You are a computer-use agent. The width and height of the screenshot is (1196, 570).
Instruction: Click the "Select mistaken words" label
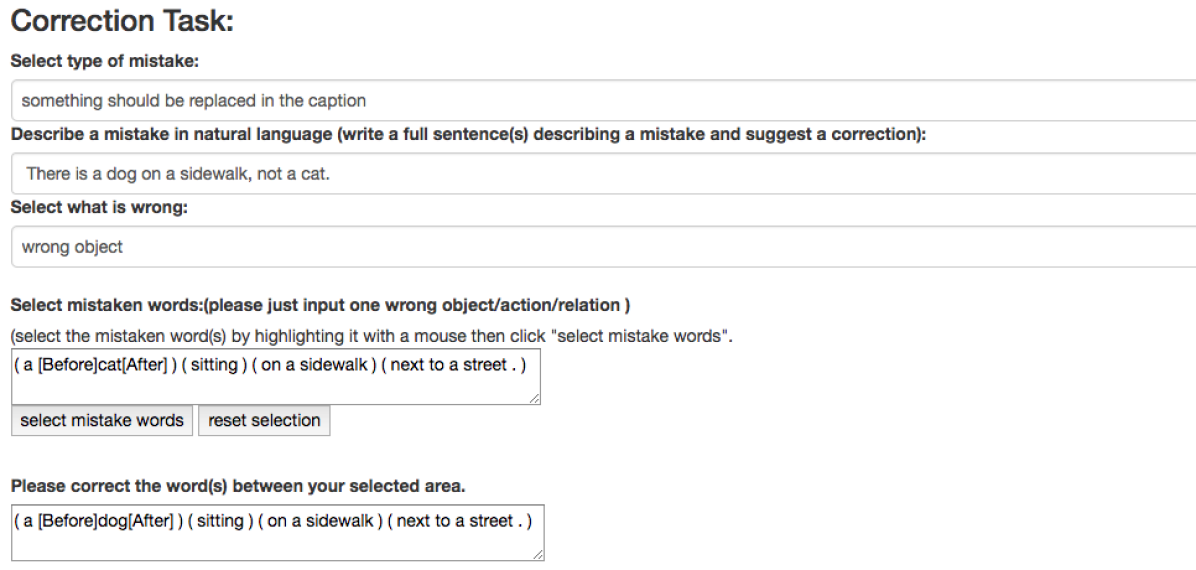coord(319,304)
